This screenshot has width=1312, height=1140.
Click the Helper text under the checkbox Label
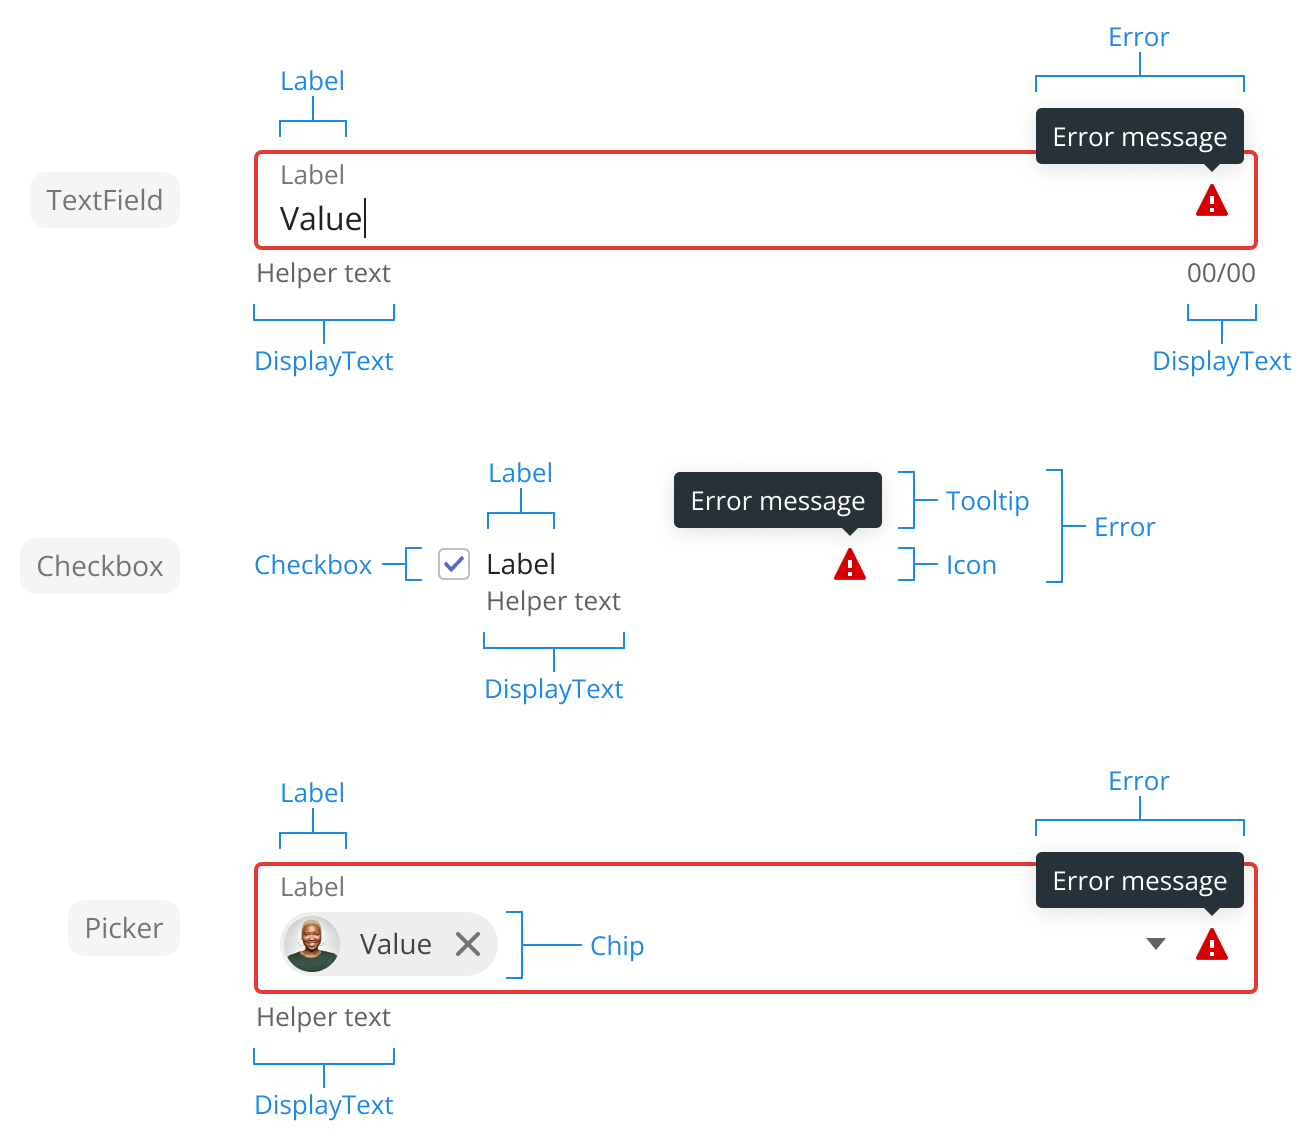[x=553, y=601]
